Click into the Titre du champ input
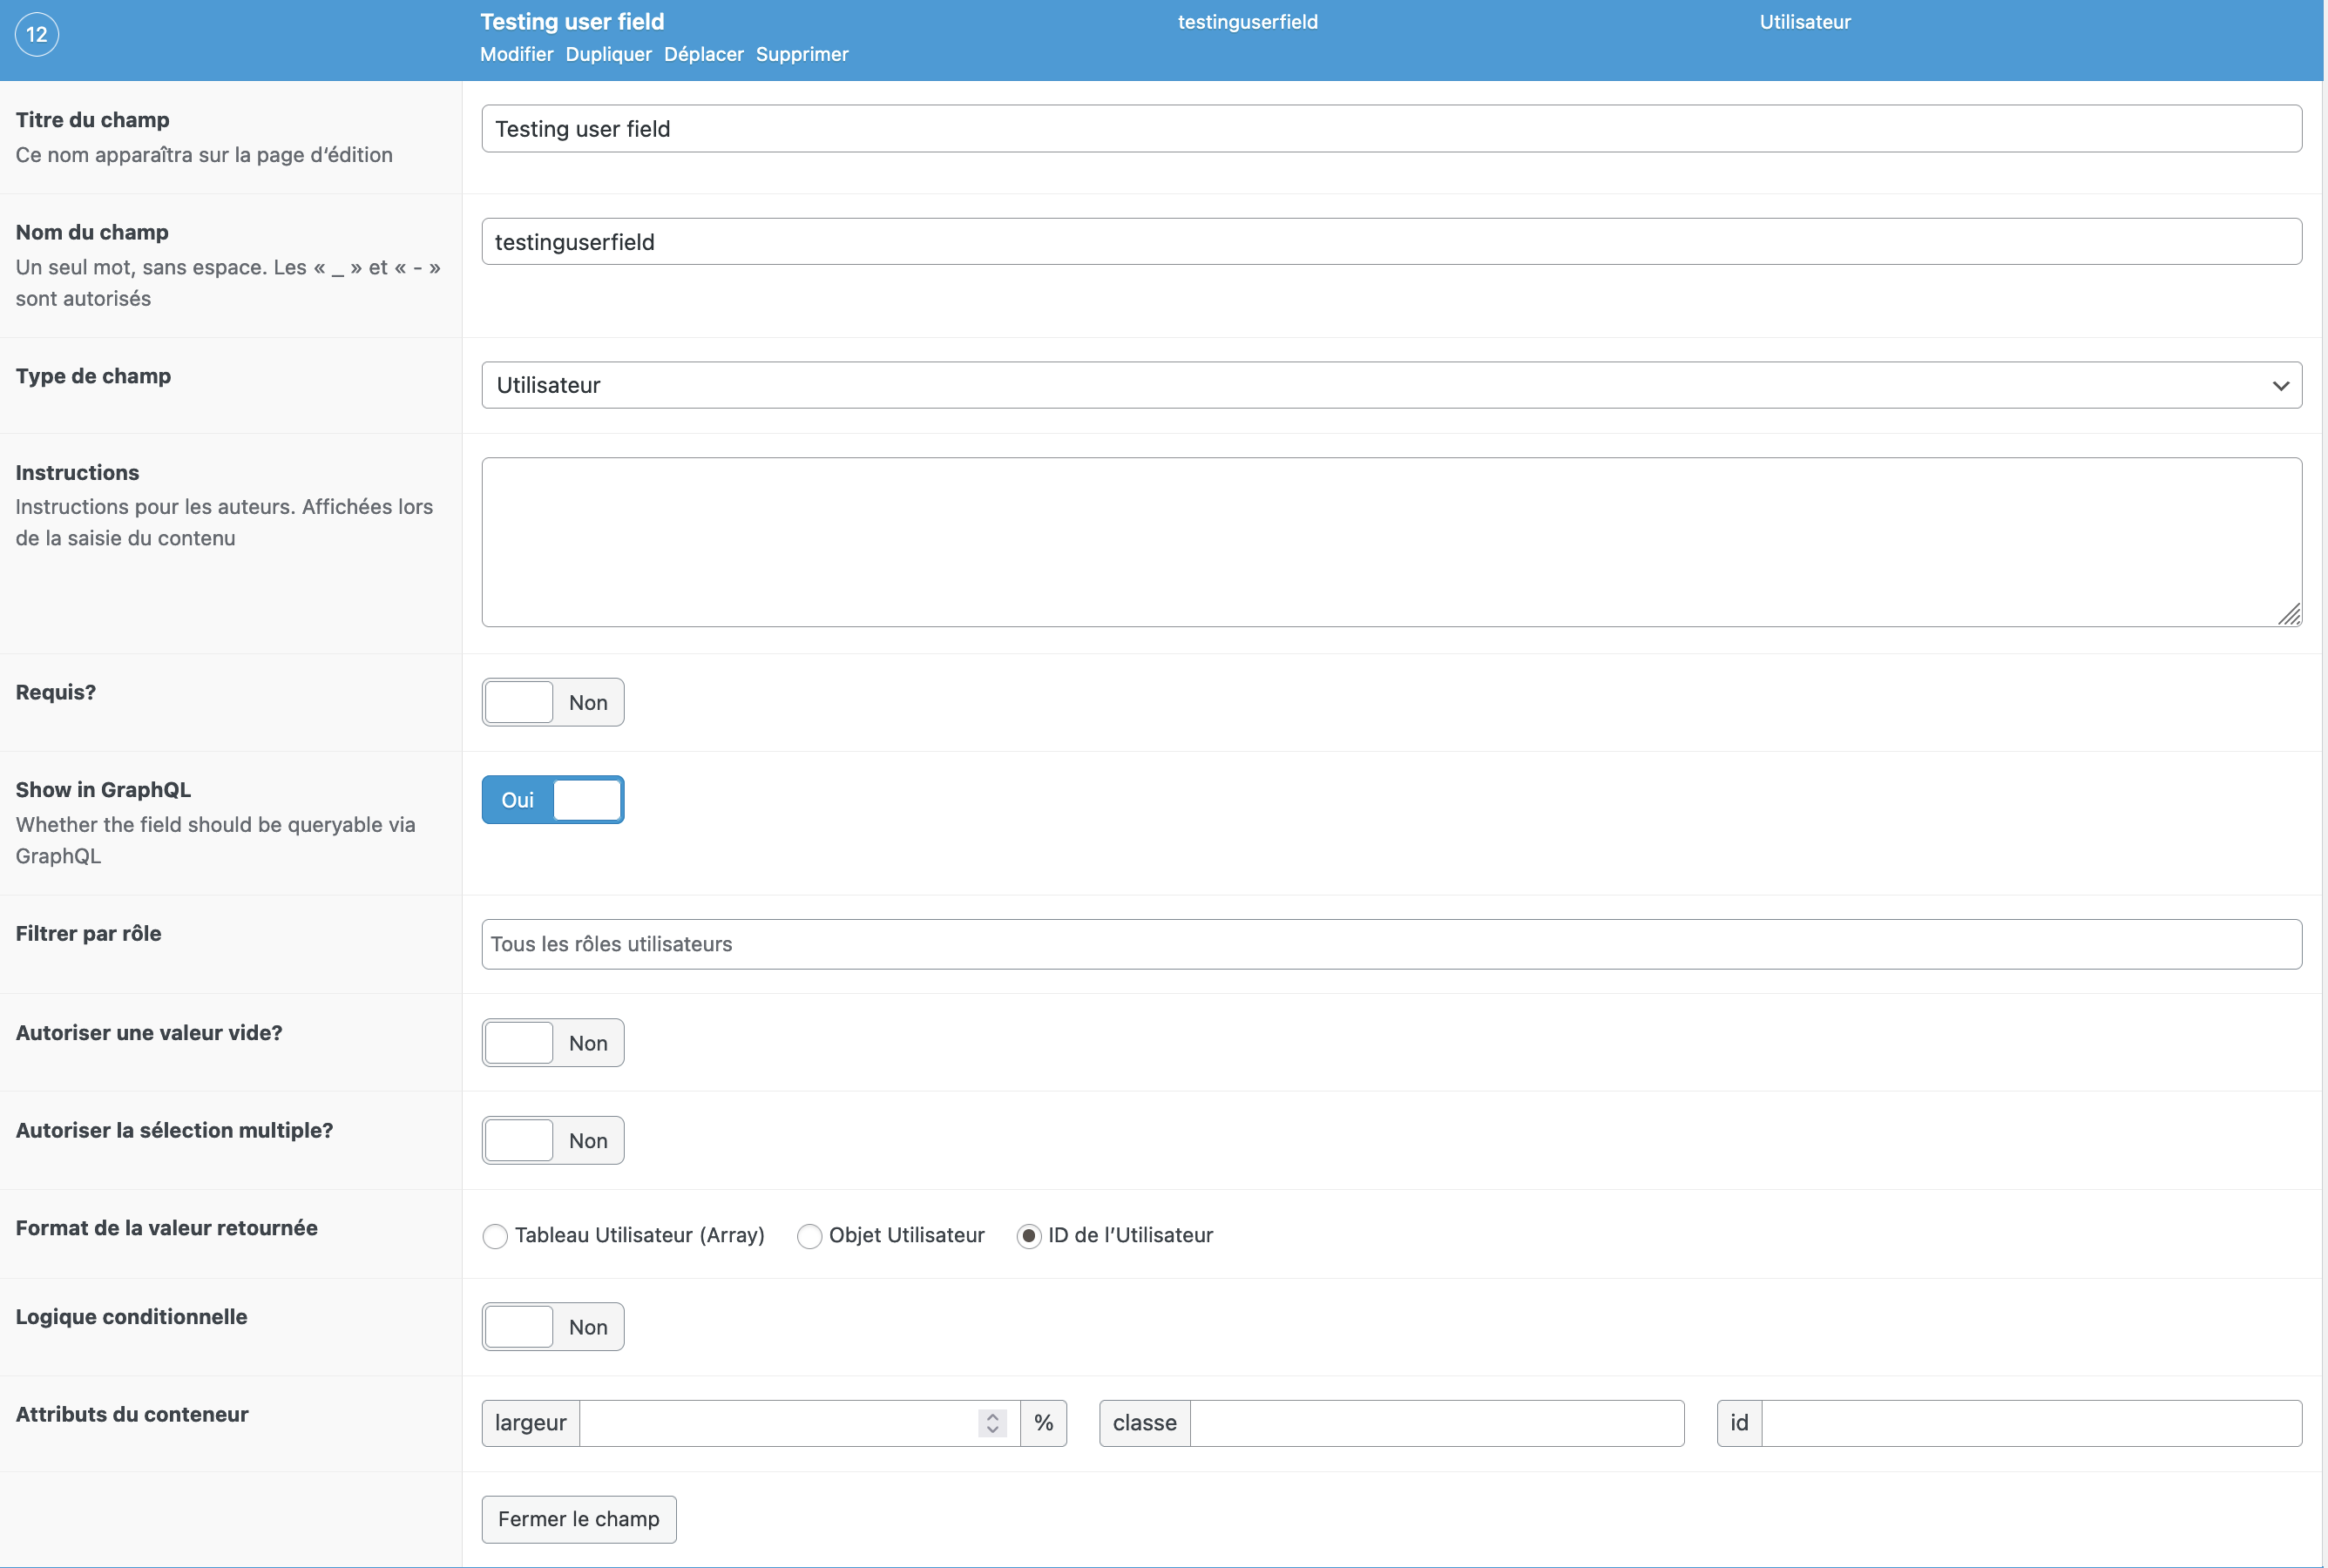 1390,129
